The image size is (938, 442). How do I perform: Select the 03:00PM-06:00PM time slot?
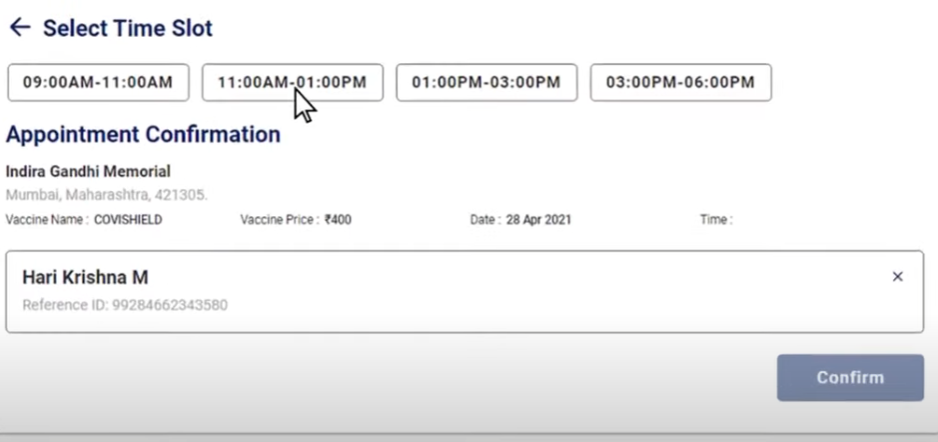[x=680, y=83]
